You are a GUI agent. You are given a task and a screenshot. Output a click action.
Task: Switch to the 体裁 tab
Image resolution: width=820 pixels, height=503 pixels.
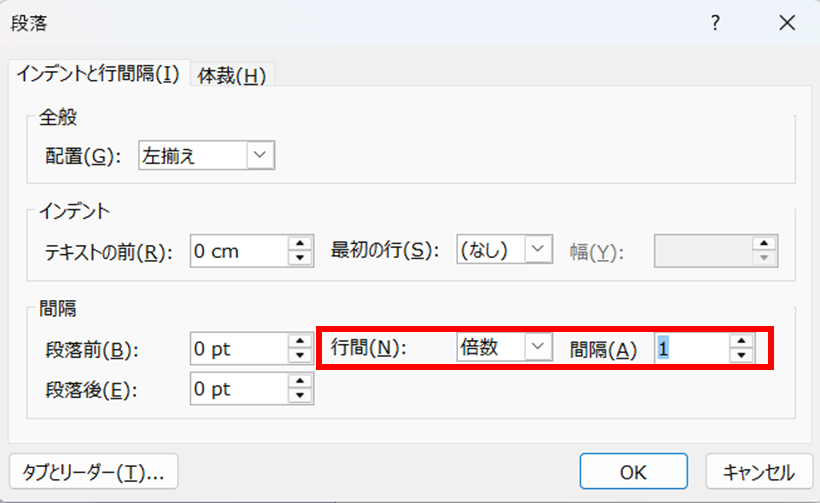point(232,75)
